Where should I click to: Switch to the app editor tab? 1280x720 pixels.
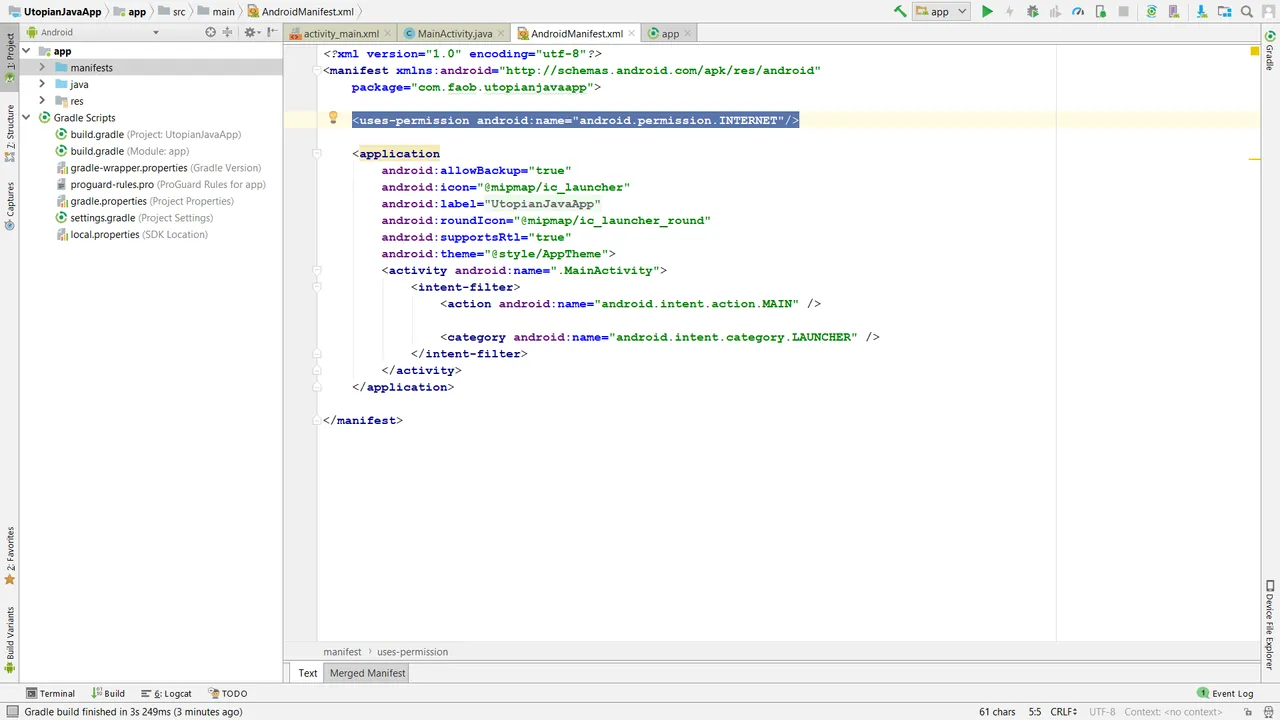669,33
